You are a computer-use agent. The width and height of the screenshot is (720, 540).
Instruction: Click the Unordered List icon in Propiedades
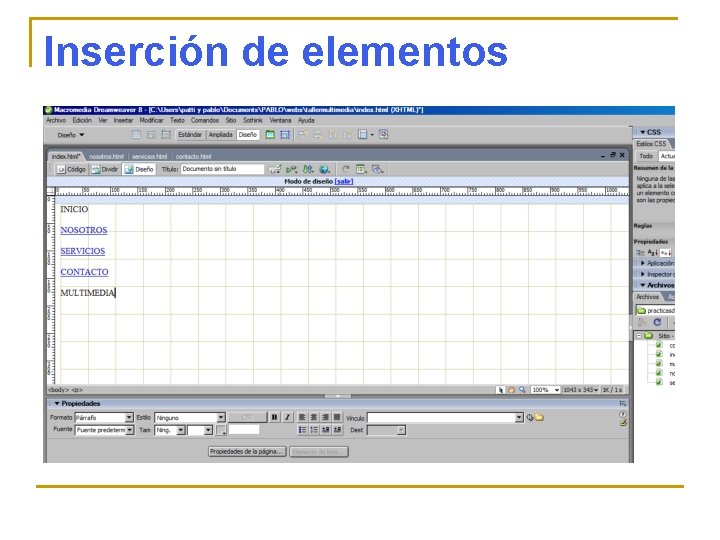point(302,430)
